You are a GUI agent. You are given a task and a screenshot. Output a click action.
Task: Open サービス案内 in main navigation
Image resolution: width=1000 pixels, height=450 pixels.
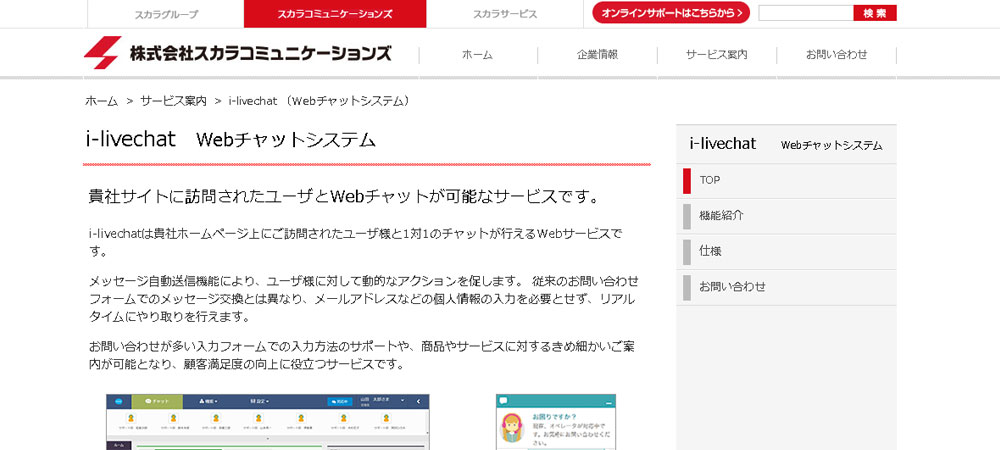click(717, 55)
